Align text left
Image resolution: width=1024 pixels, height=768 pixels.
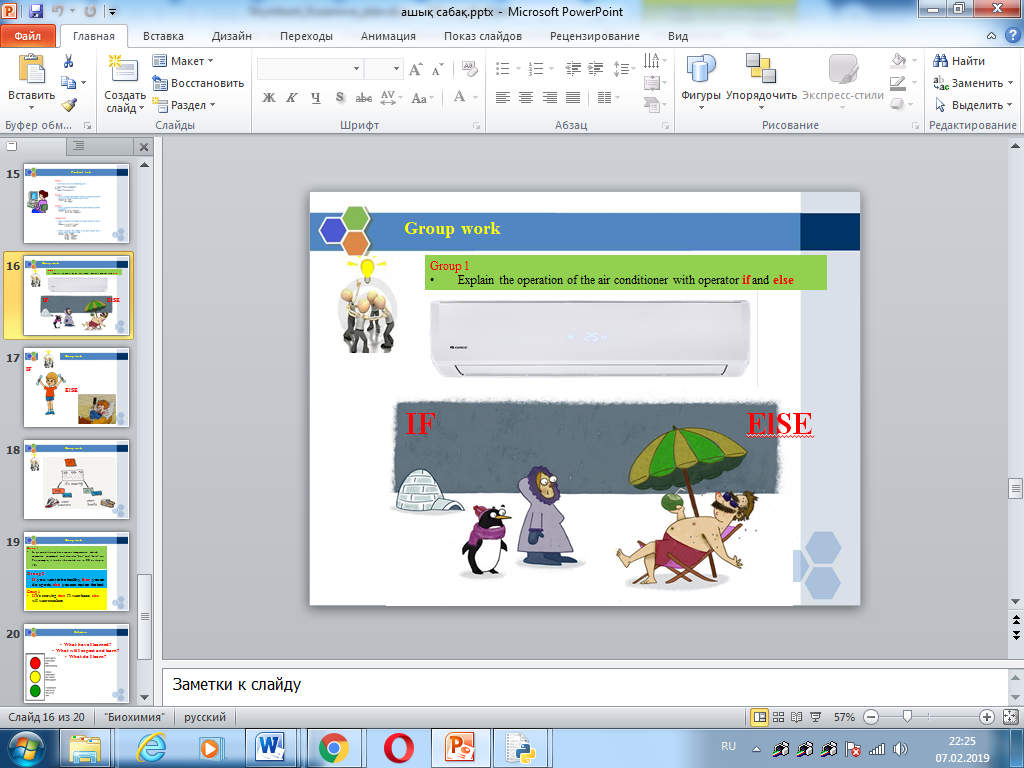coord(502,97)
